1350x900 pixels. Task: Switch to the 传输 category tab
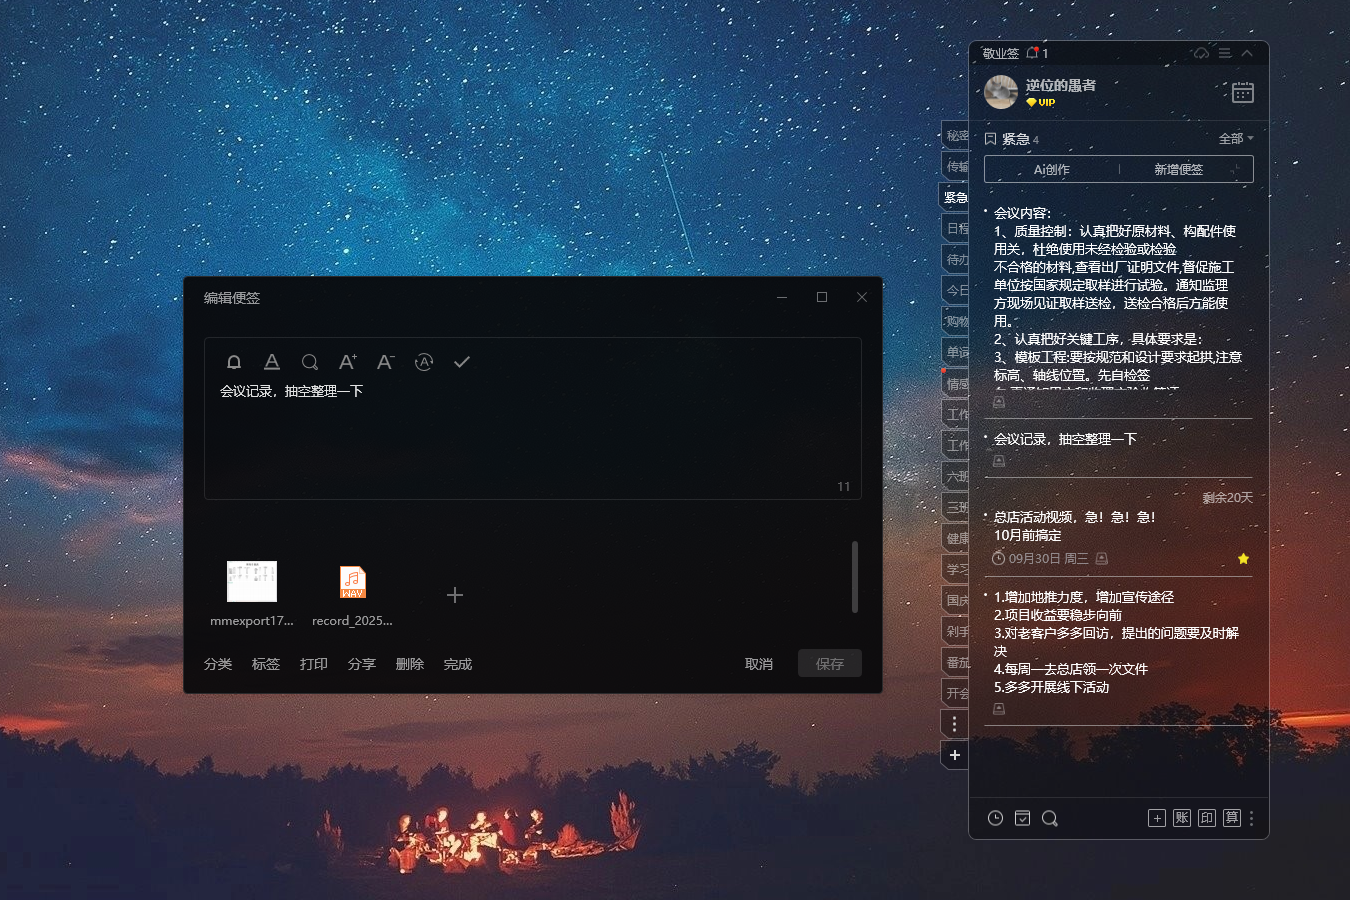(x=956, y=166)
